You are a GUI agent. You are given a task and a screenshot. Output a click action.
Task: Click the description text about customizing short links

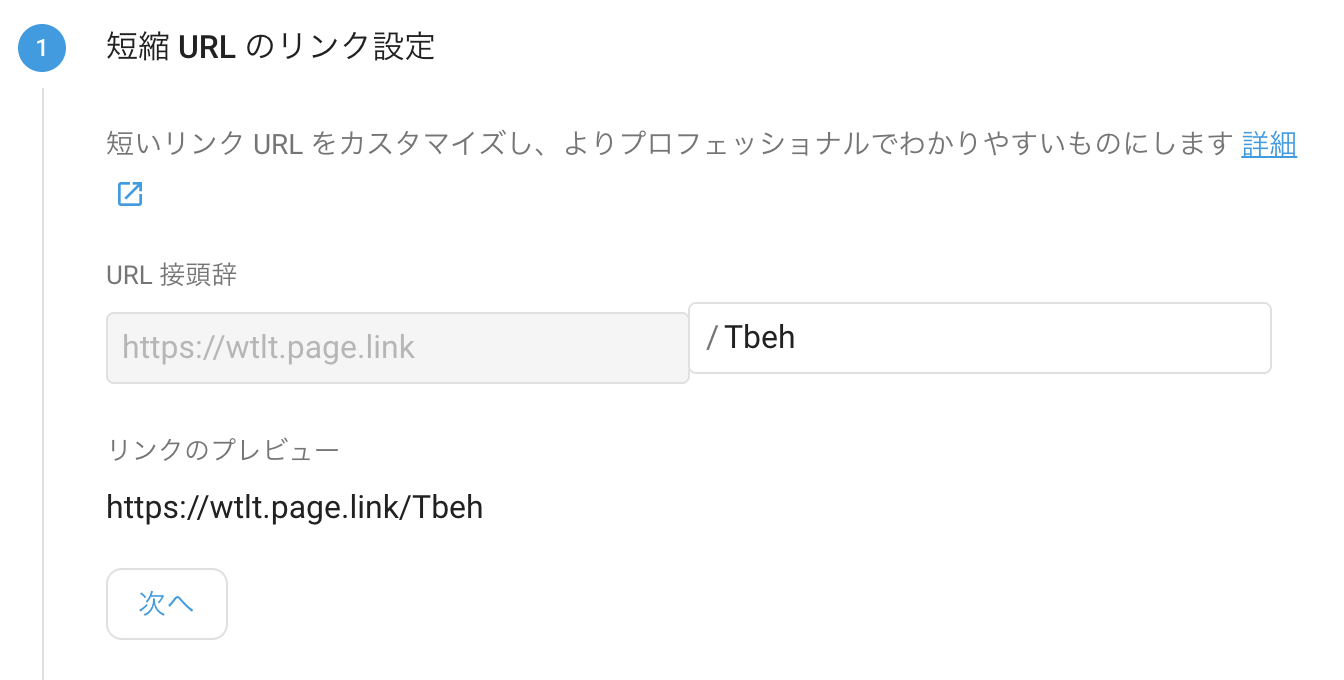[600, 144]
